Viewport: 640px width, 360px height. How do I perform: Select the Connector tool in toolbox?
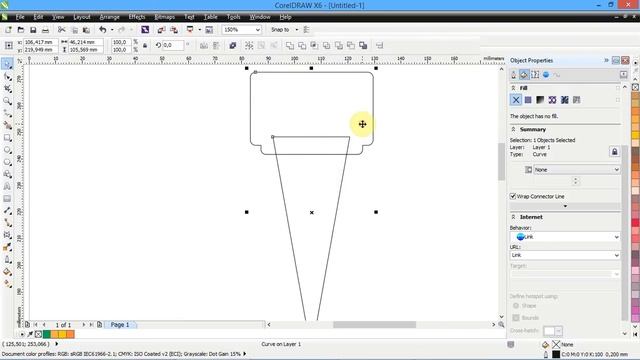(x=7, y=223)
